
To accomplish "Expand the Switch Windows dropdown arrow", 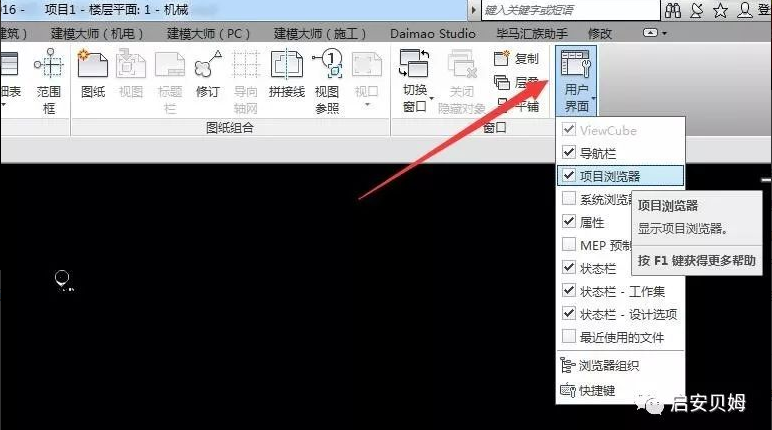I will [431, 99].
